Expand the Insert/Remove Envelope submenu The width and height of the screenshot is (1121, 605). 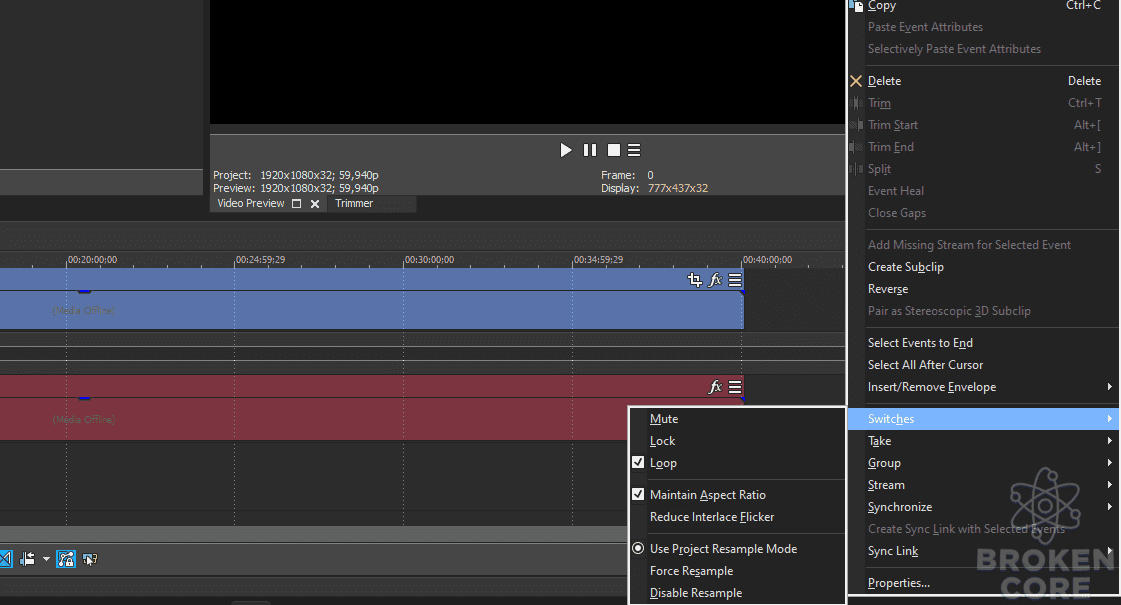tap(983, 387)
